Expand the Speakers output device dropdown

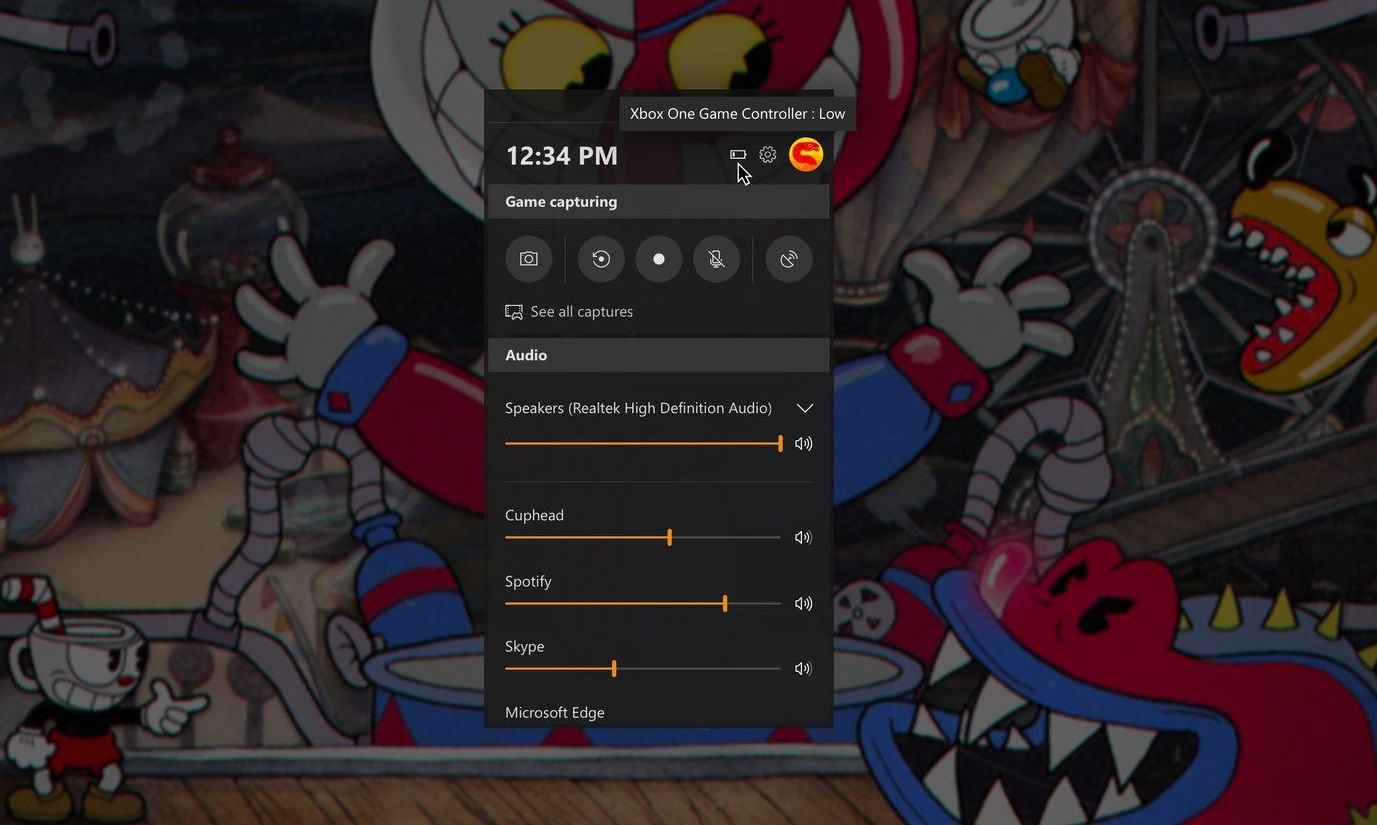[805, 408]
